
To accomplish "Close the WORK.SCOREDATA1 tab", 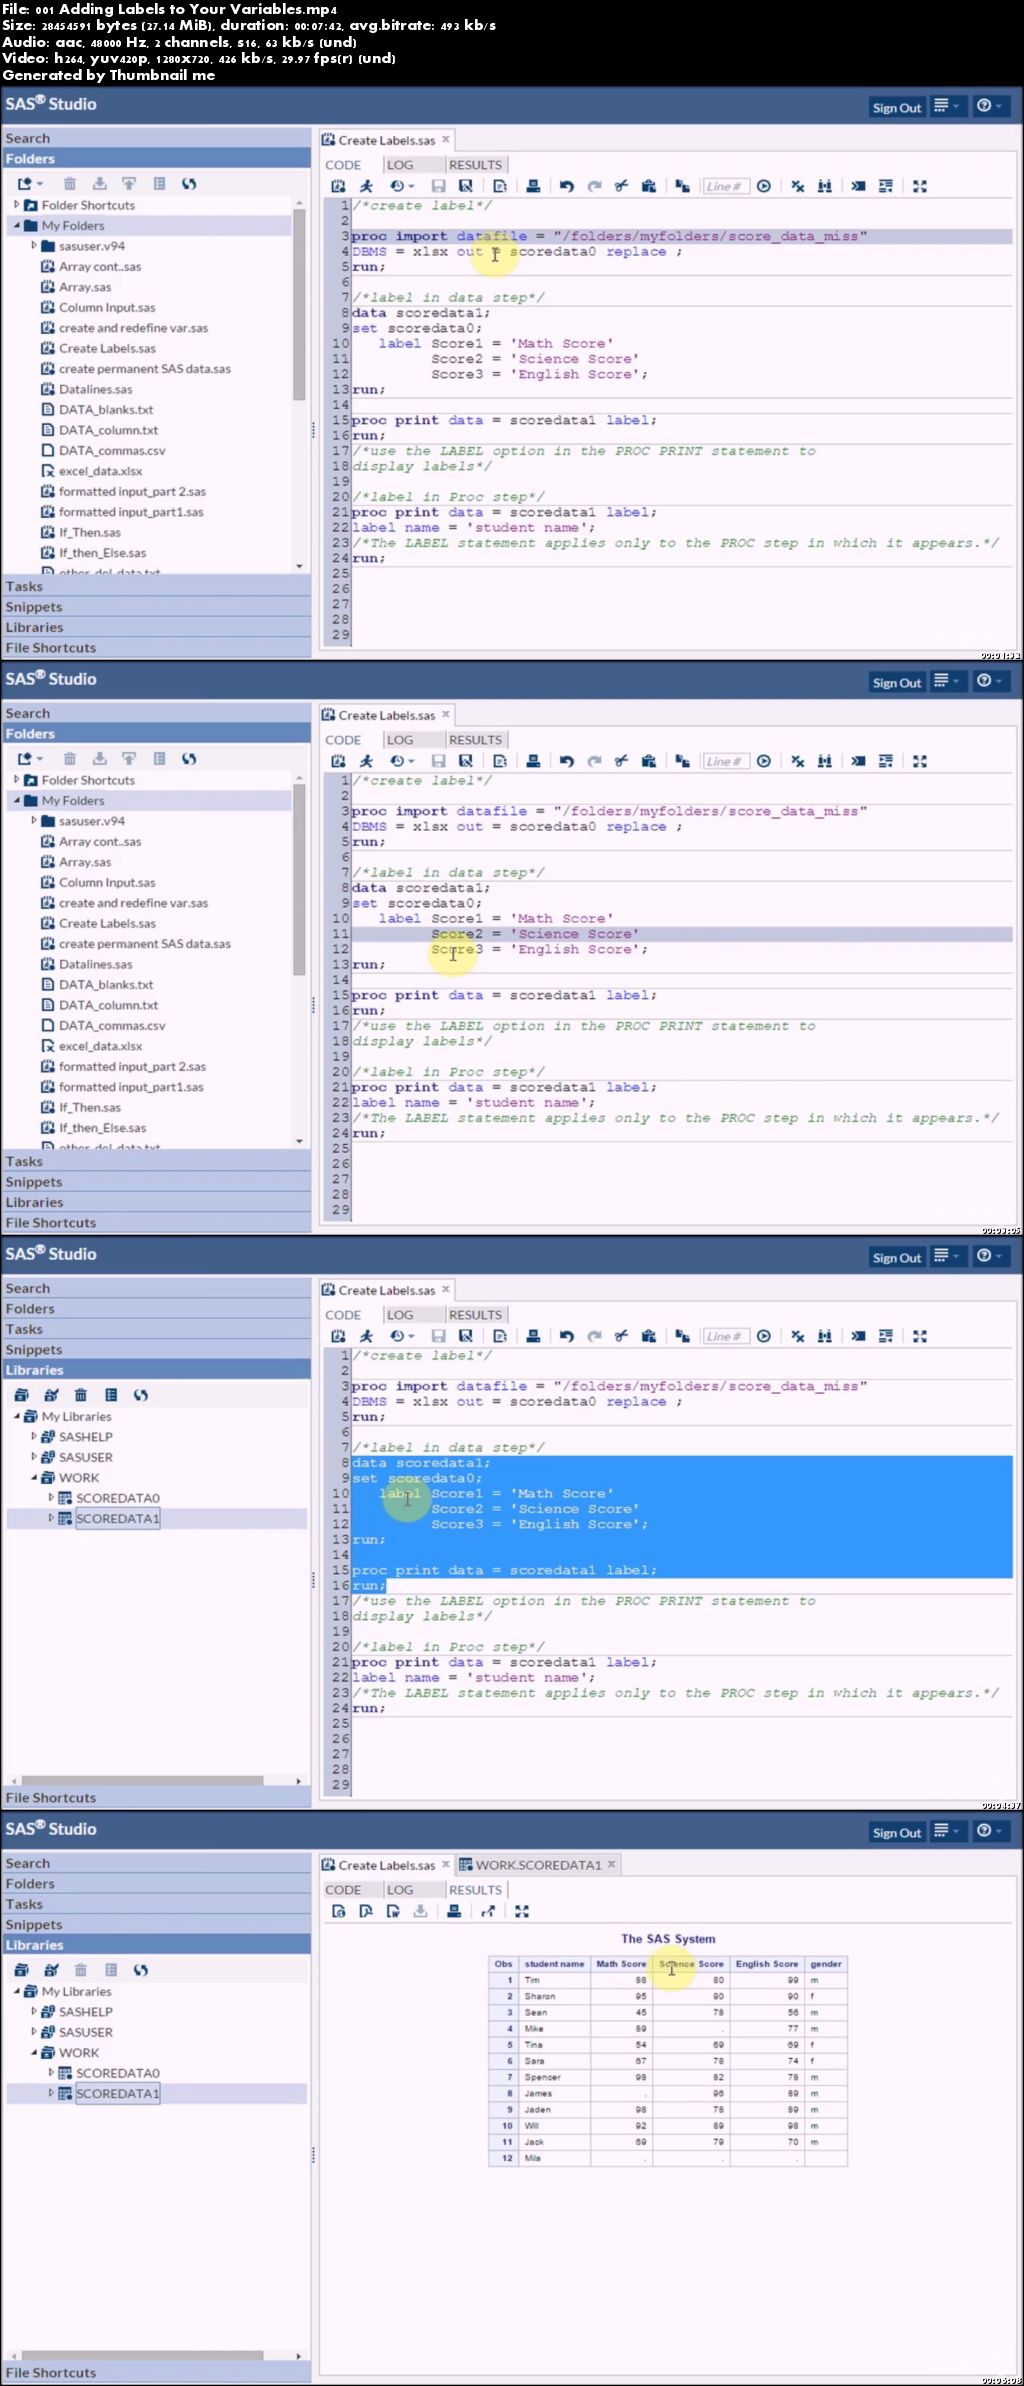I will 612,1864.
